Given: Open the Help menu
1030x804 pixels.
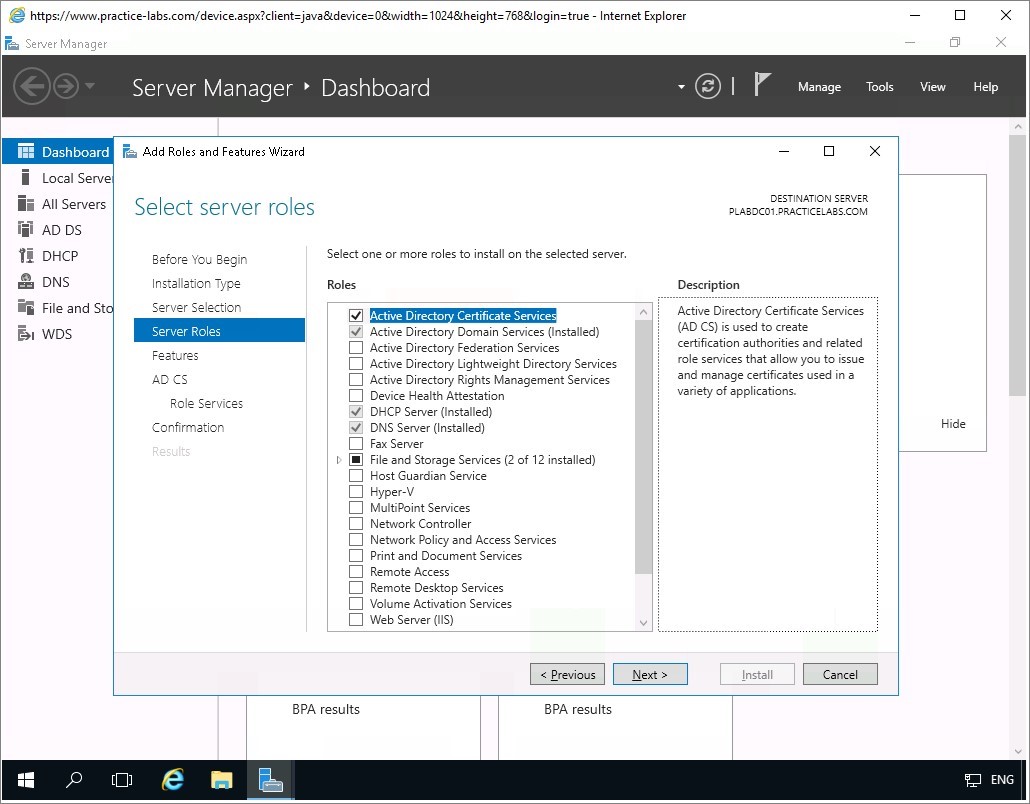Looking at the screenshot, I should point(985,87).
